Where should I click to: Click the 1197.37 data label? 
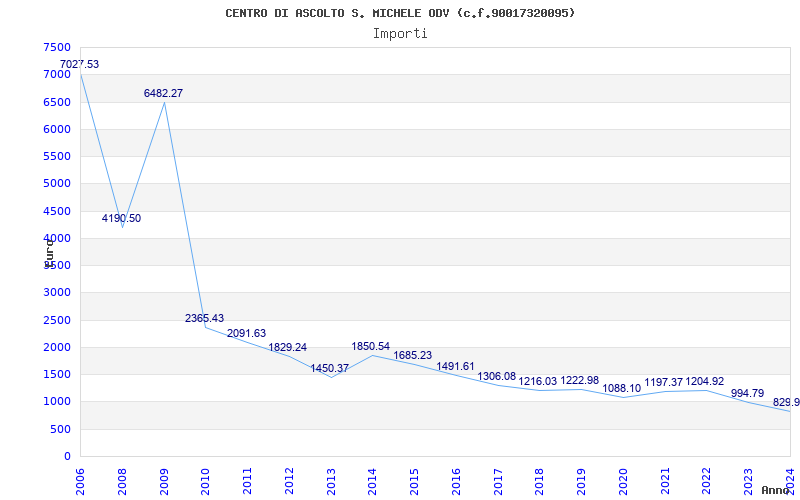(664, 383)
